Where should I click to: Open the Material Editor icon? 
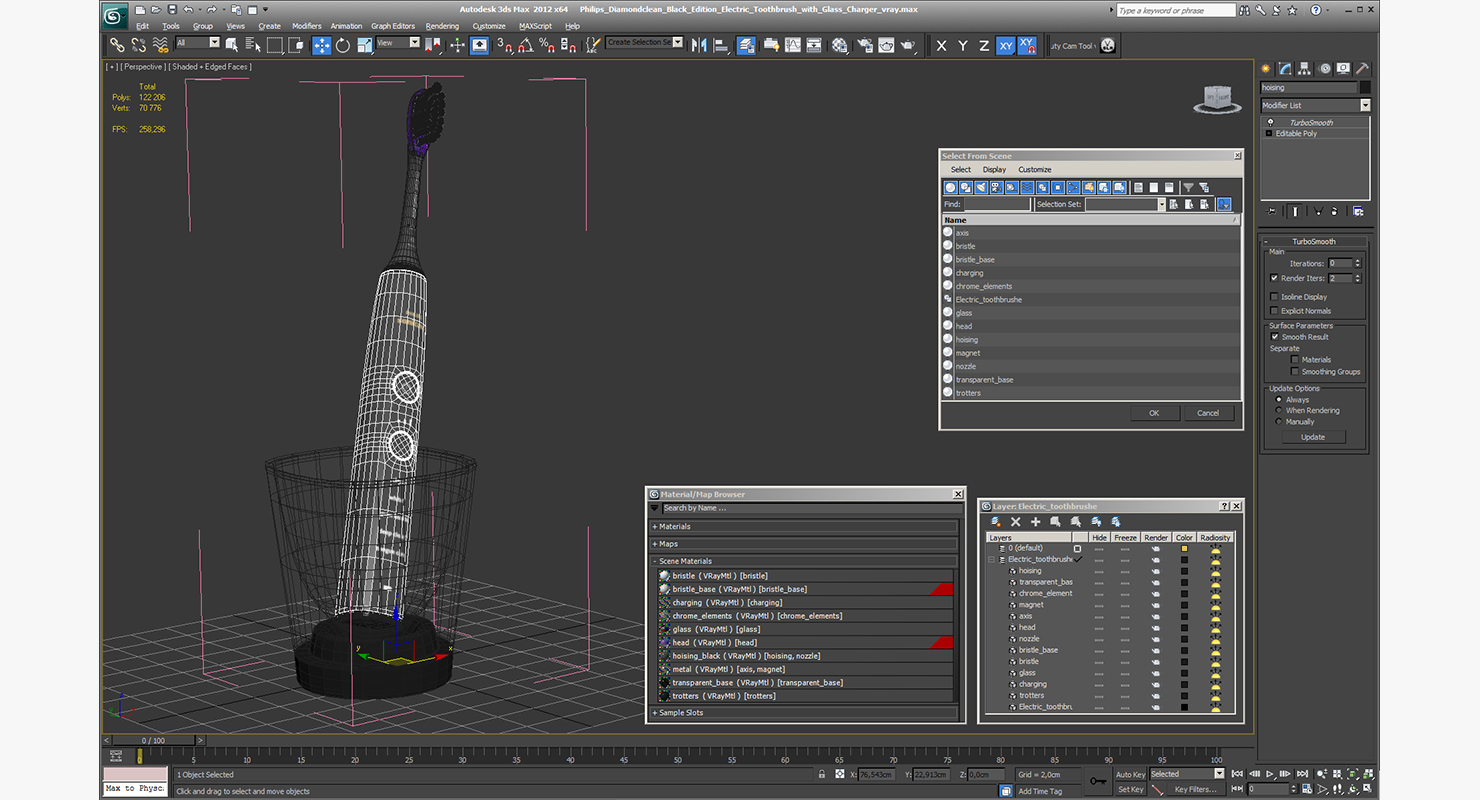pyautogui.click(x=840, y=45)
